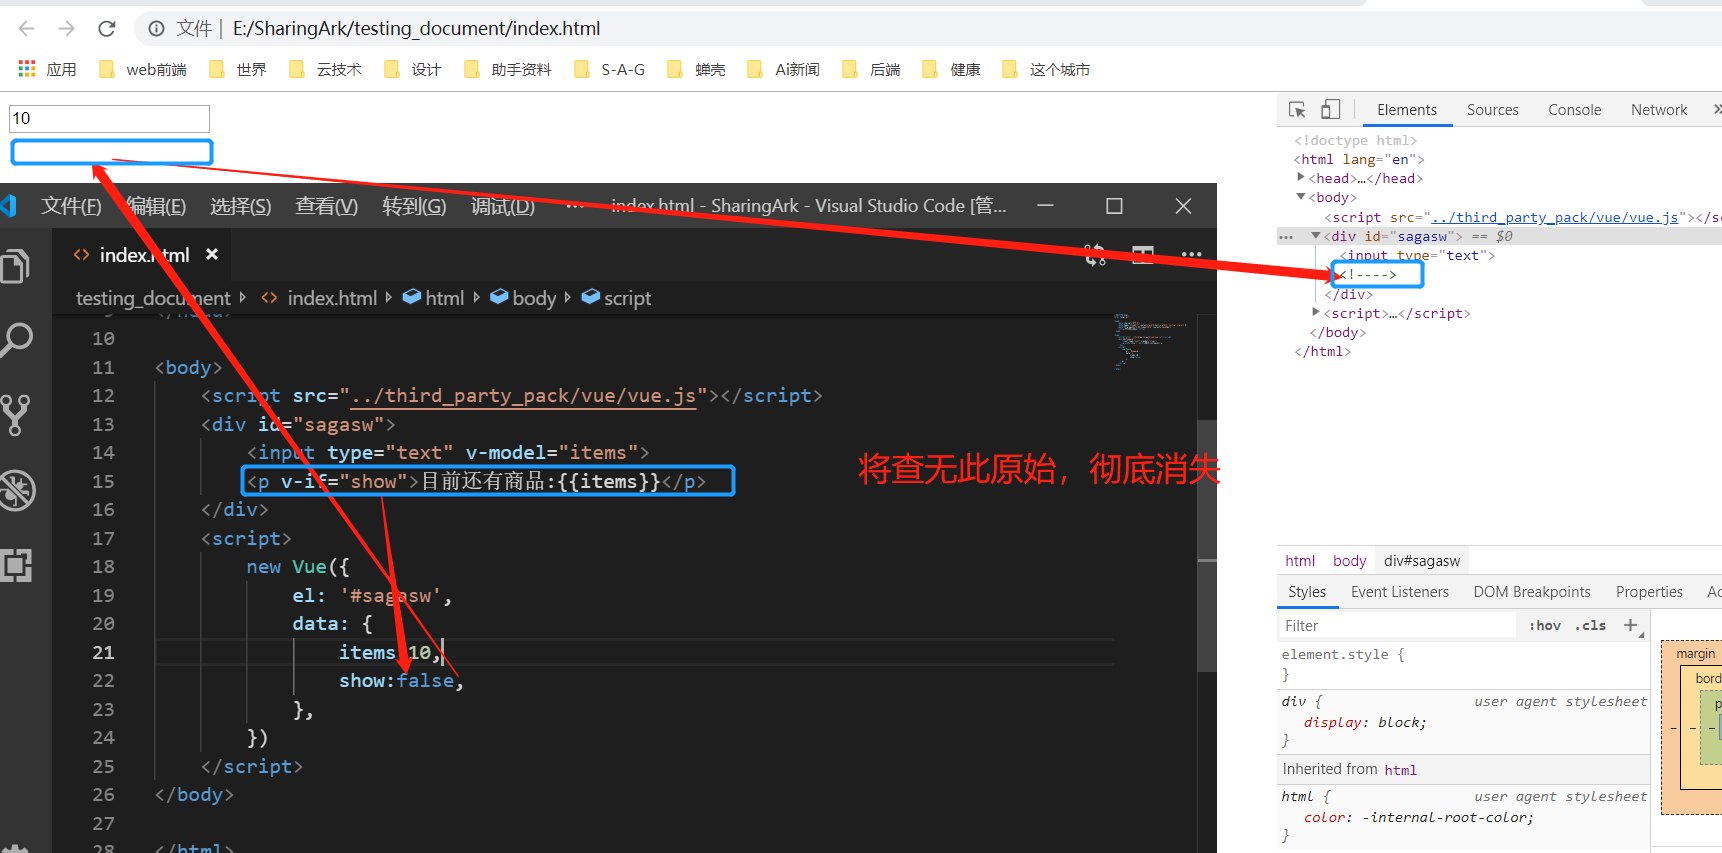Screen dimensions: 1722x853
Task: Click the Styles Filter input field
Action: point(1397,625)
